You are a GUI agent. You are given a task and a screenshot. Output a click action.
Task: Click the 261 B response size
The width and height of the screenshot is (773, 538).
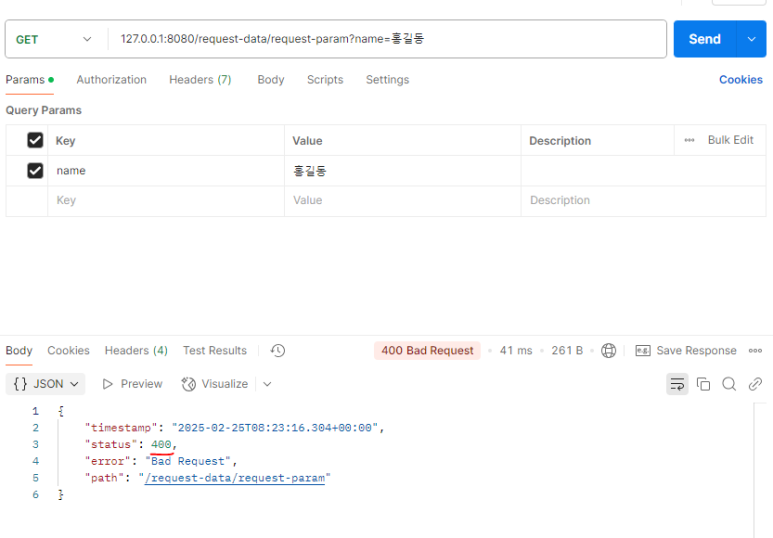click(x=567, y=351)
